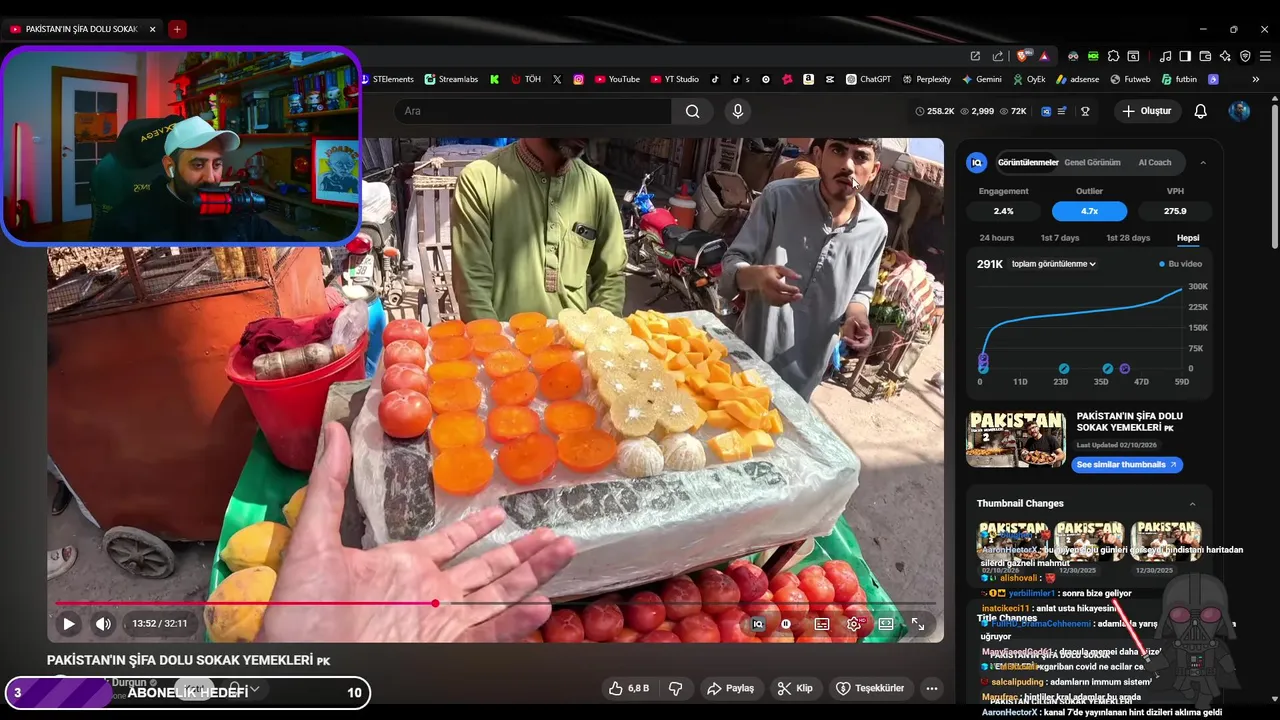The width and height of the screenshot is (1280, 720).
Task: Click the VPH 275.9 pill
Action: click(x=1175, y=211)
